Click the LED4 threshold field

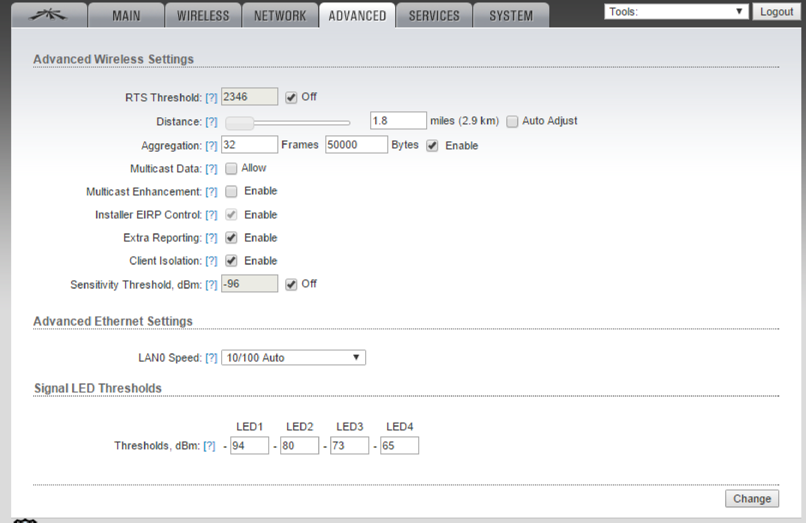coord(399,445)
